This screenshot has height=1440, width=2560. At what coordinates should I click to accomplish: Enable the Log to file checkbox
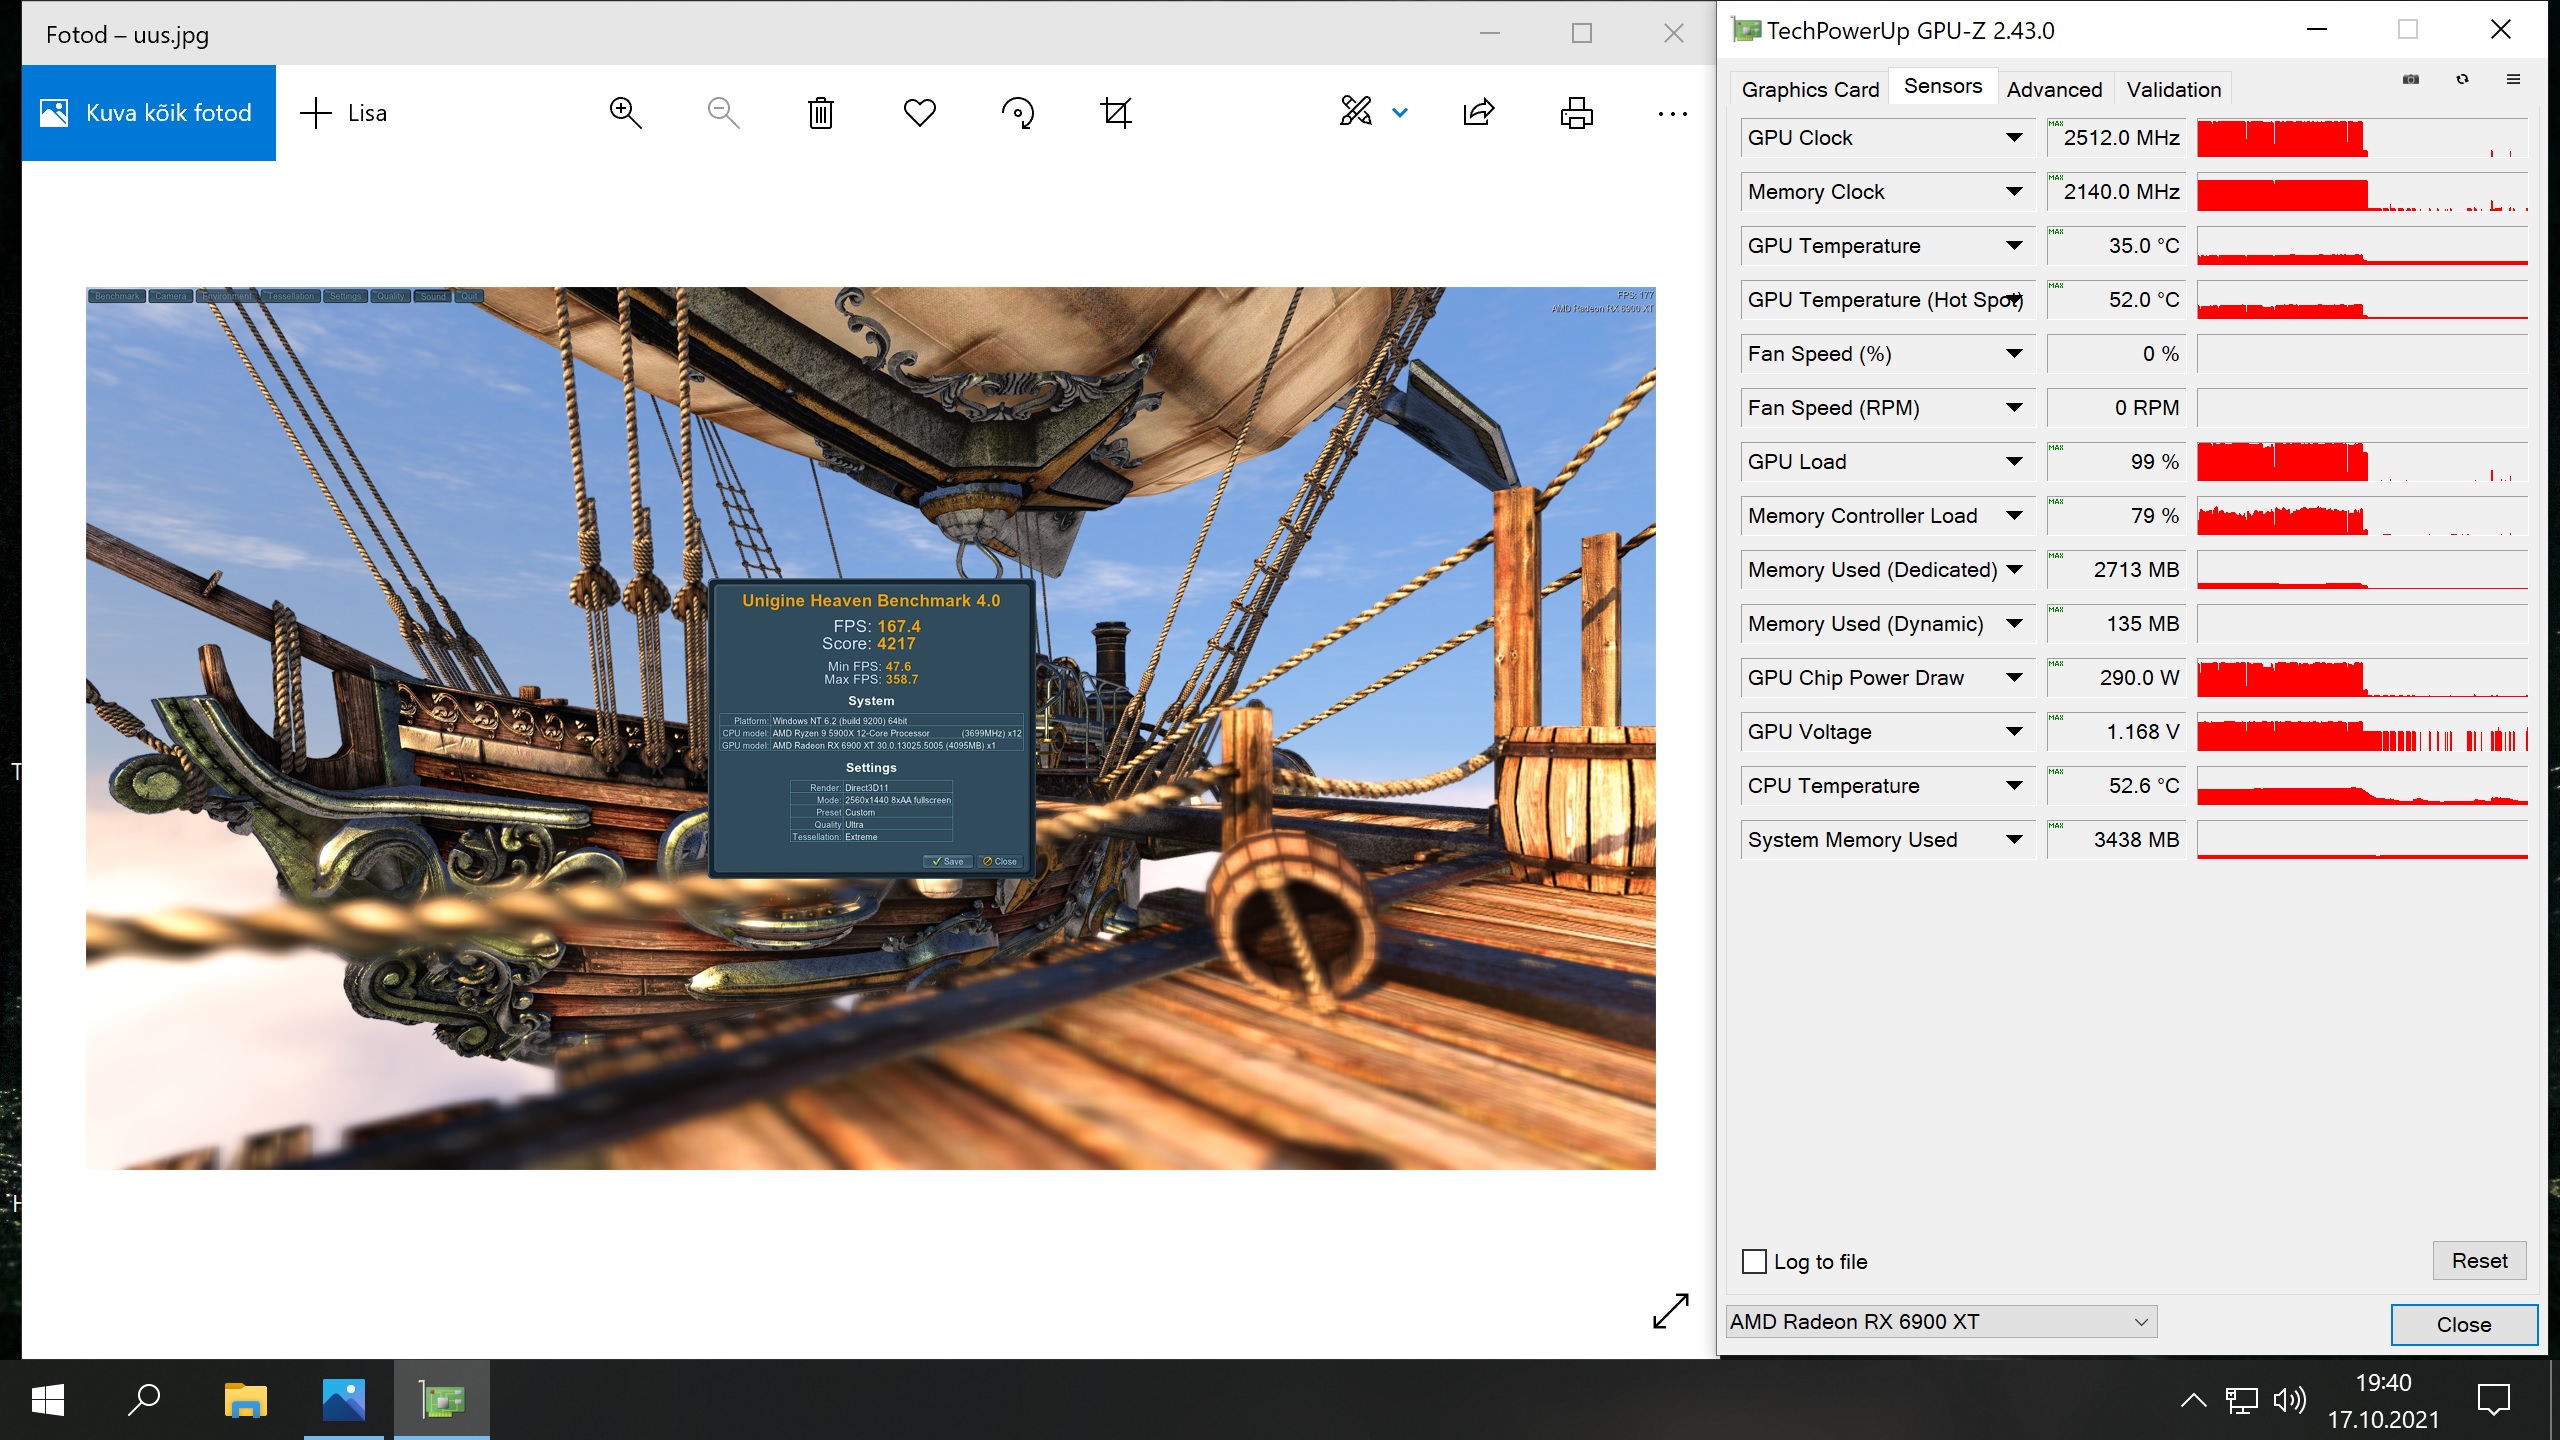click(x=1754, y=1262)
